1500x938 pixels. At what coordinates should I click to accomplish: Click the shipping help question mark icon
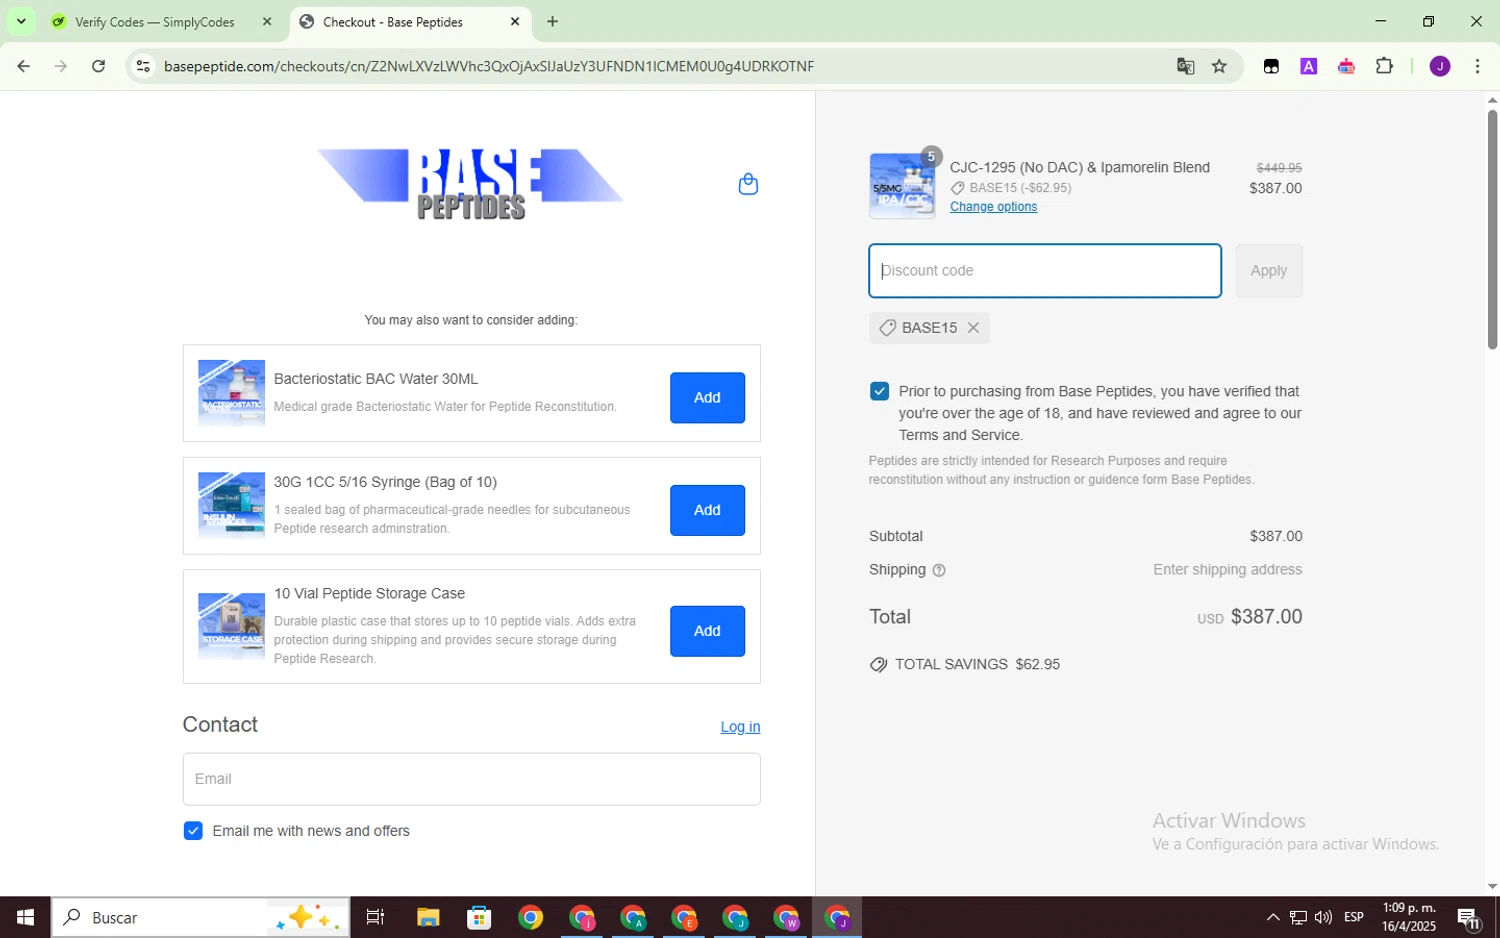[x=938, y=570]
